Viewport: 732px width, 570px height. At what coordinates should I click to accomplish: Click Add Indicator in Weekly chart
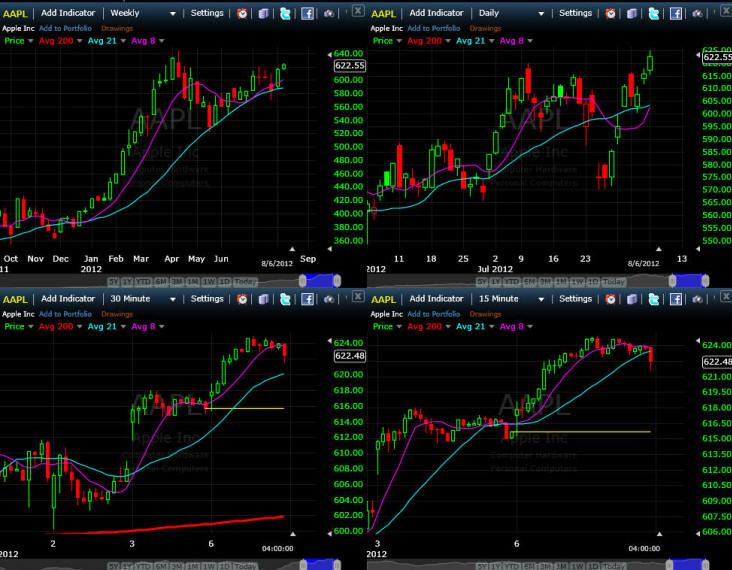pyautogui.click(x=68, y=13)
